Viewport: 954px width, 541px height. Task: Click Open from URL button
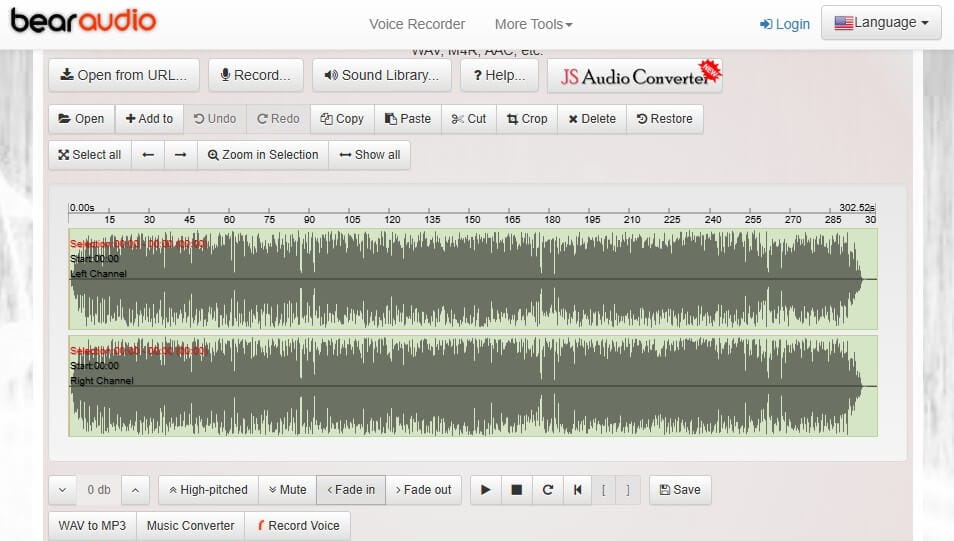[124, 75]
